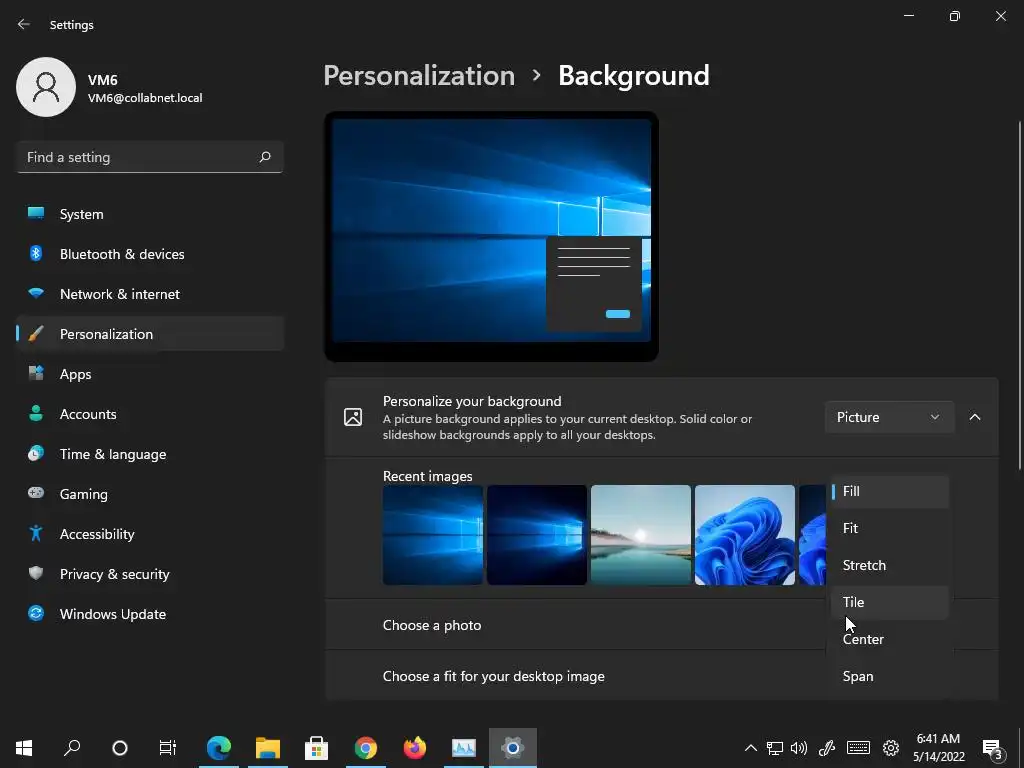
Task: Select the Windows 11 bloom recent image
Action: click(x=745, y=535)
